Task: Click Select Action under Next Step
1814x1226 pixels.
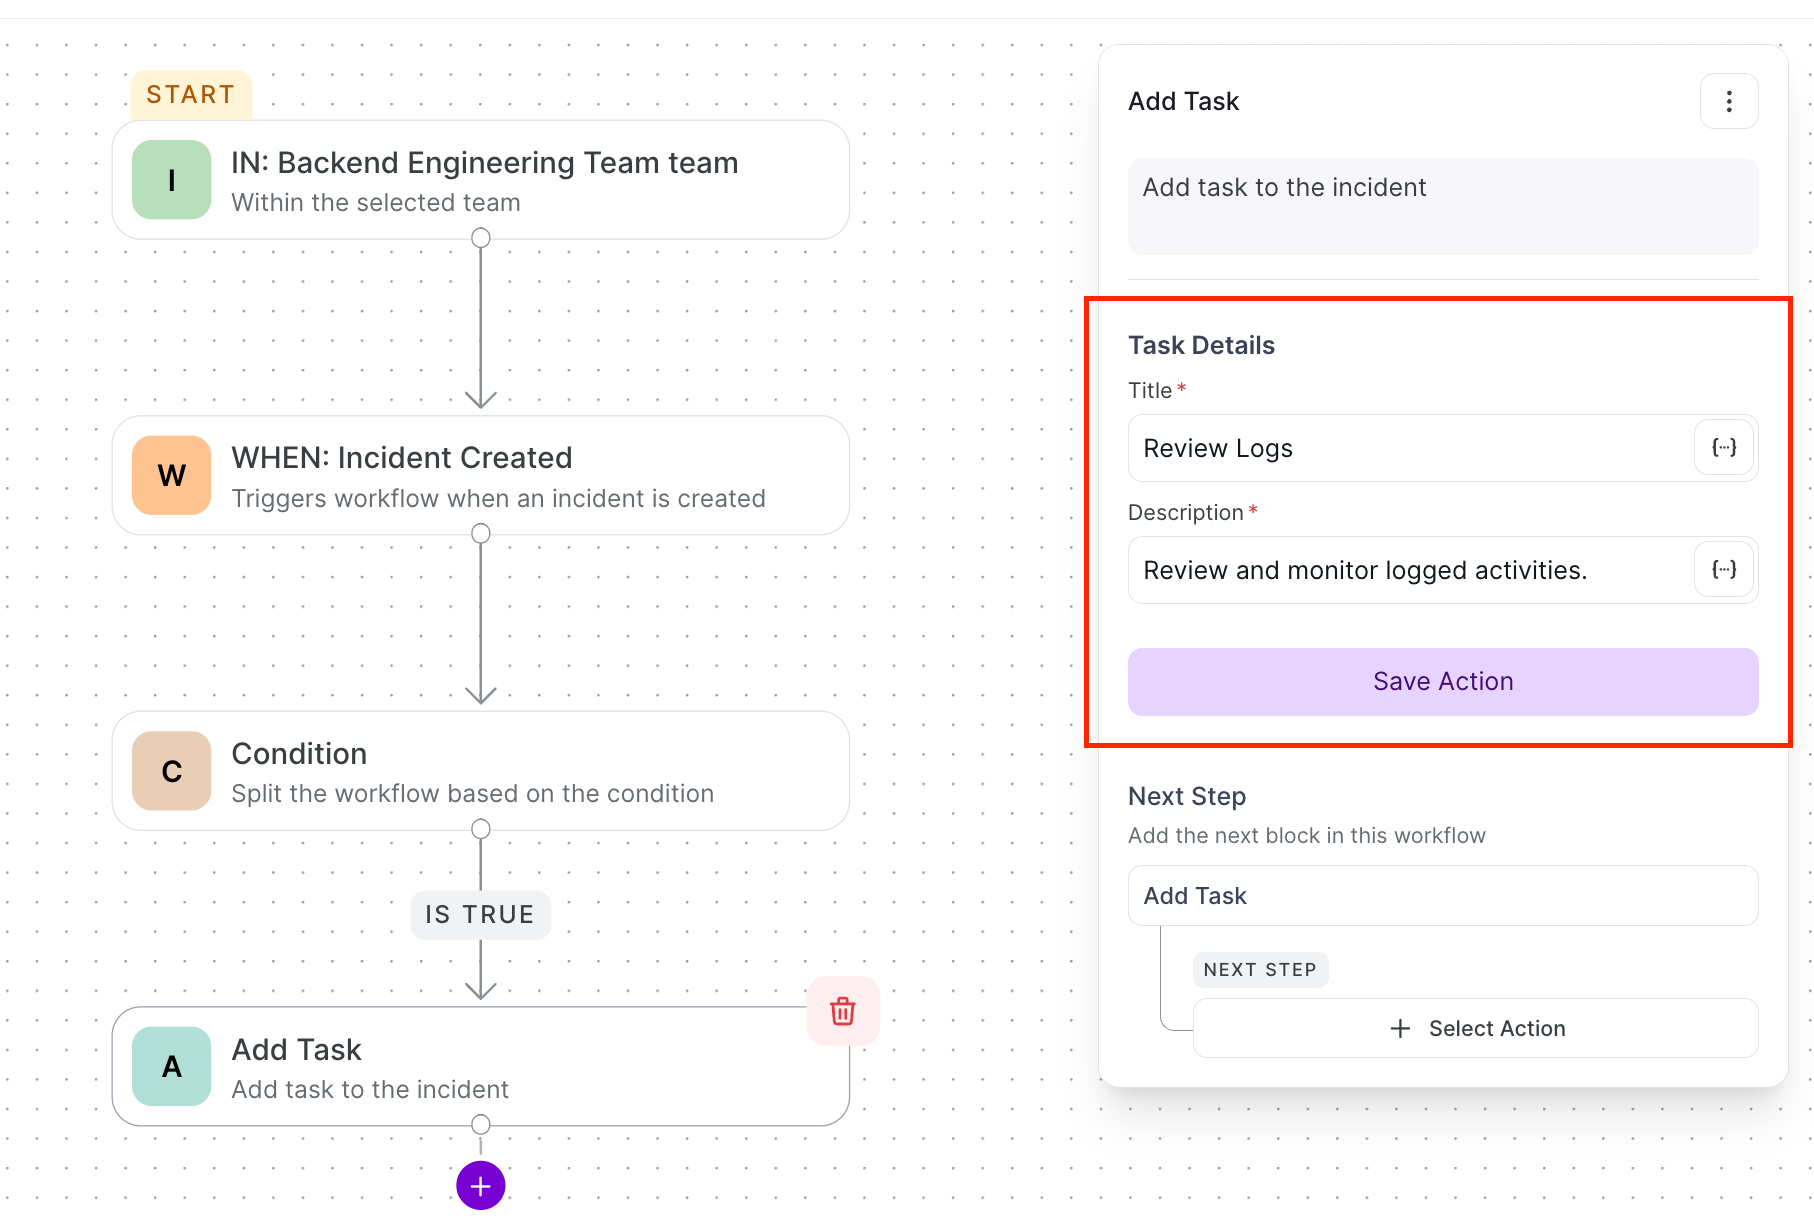Action: coord(1476,1028)
